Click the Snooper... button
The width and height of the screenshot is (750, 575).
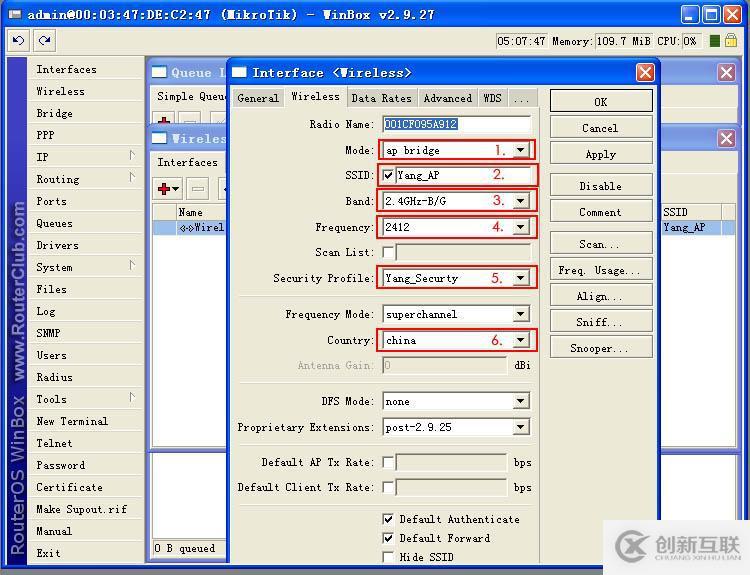click(601, 348)
